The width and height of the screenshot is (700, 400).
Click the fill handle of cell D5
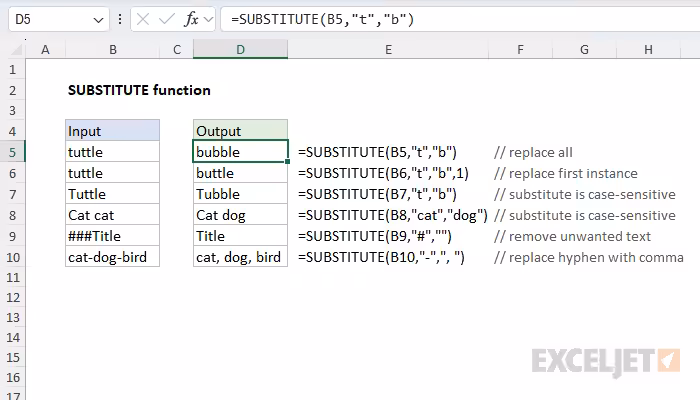[x=288, y=162]
